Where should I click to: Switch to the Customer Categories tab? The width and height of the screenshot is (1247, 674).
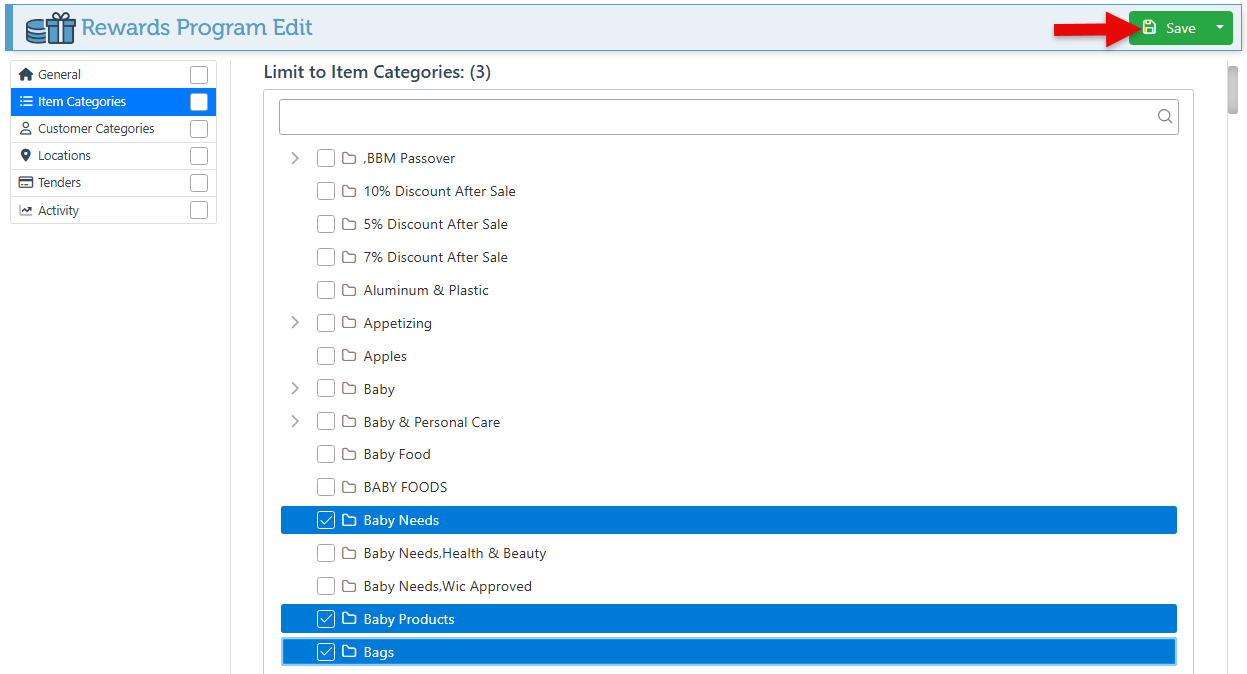(96, 128)
